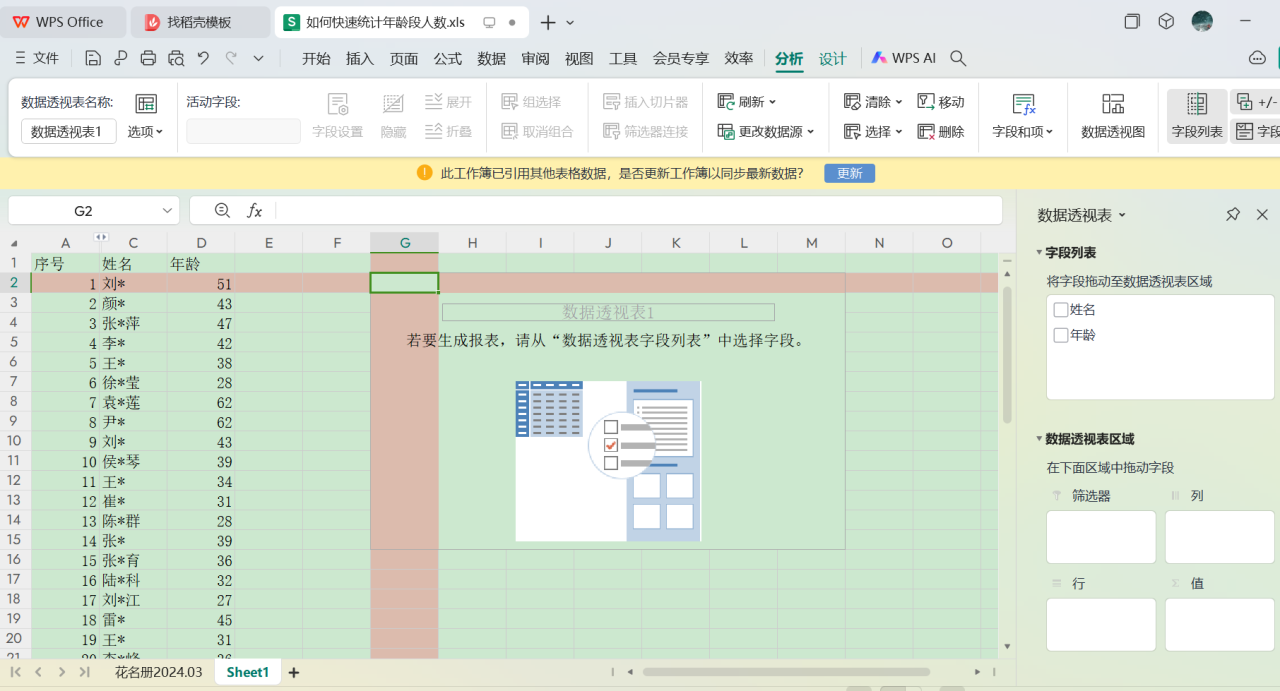Select column D header
Image resolution: width=1280 pixels, height=691 pixels.
click(x=201, y=243)
